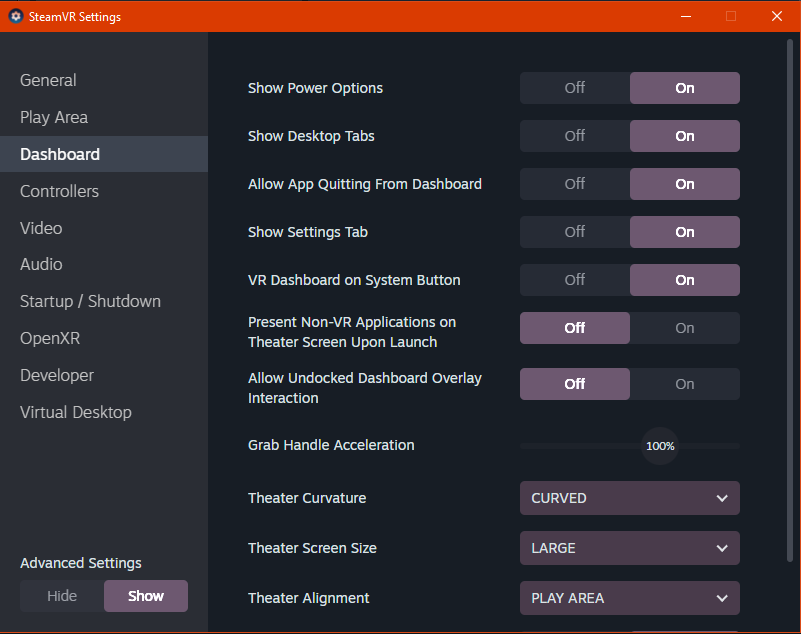Select the Dashboard sidebar item

(104, 154)
